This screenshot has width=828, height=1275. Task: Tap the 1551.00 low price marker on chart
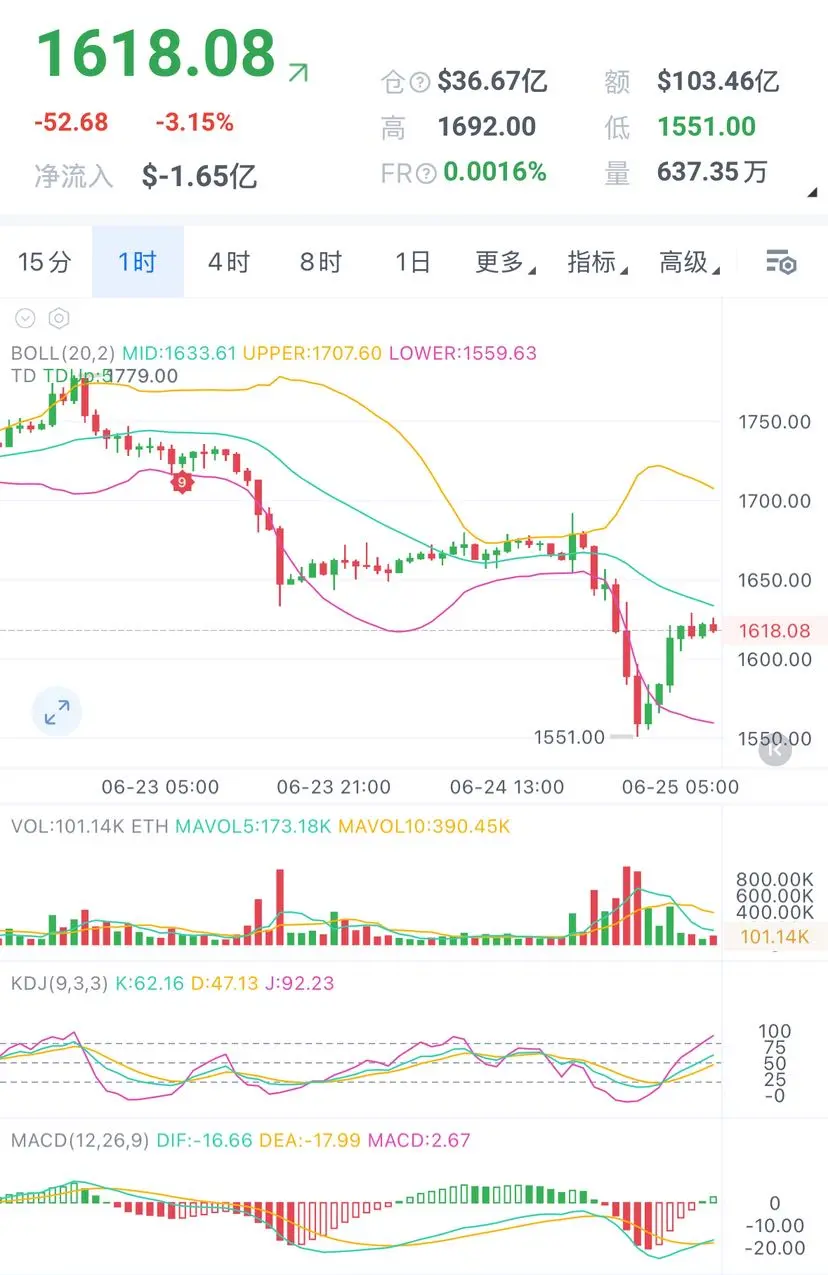(x=569, y=737)
